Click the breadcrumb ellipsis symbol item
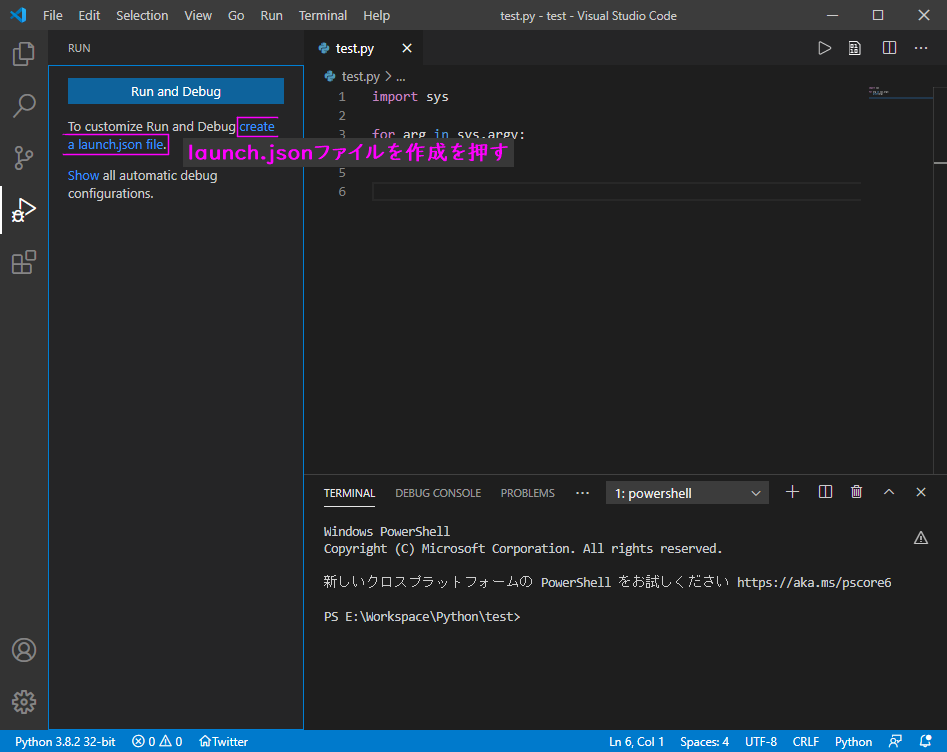947x752 pixels. point(400,77)
